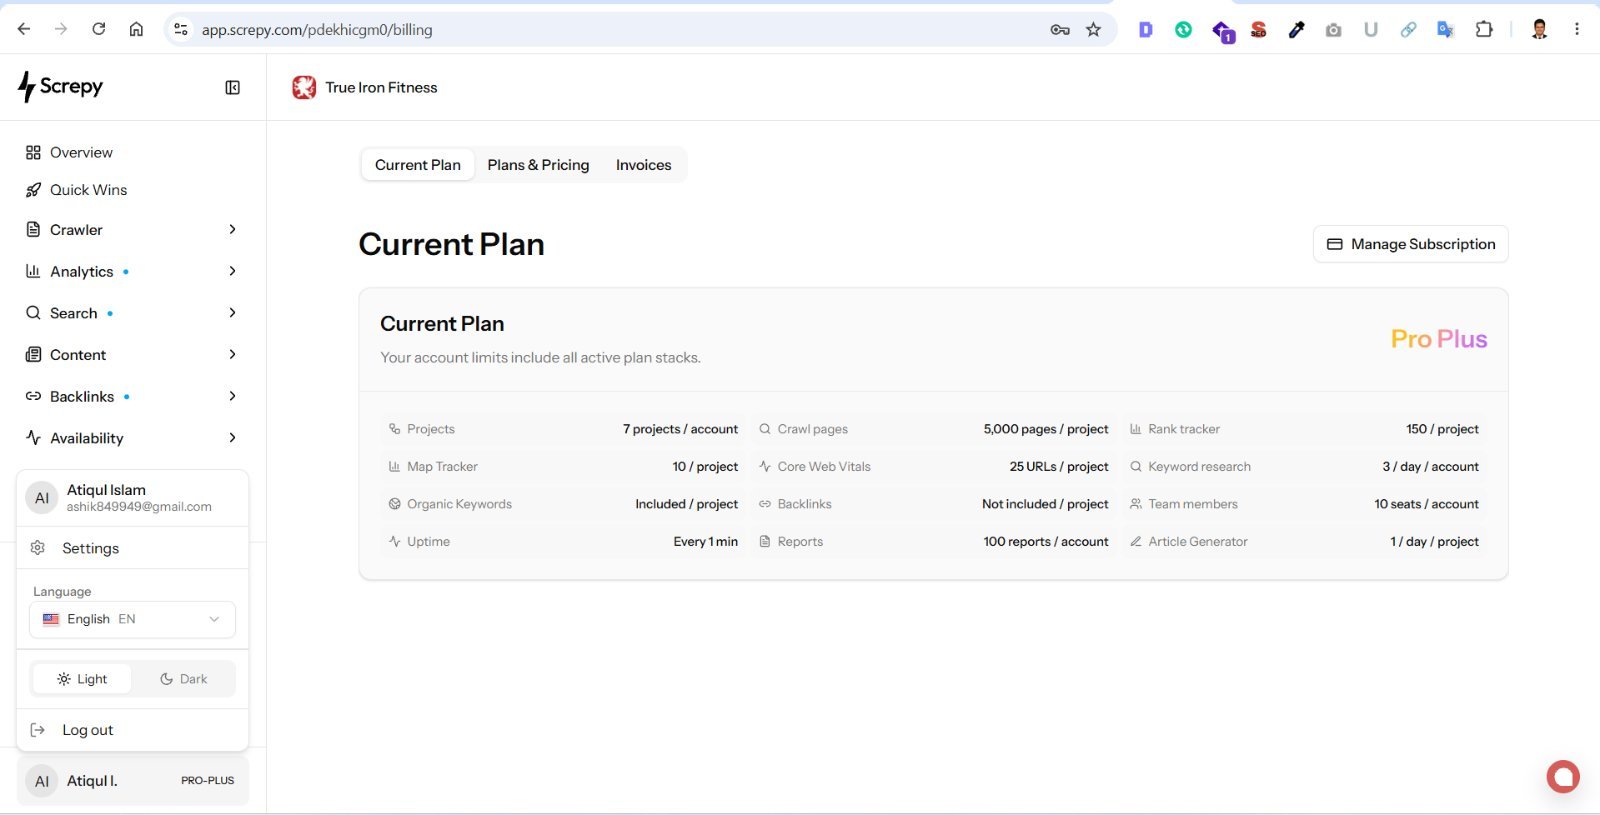1600x815 pixels.
Task: Collapse the sidebar panel icon
Action: (232, 88)
